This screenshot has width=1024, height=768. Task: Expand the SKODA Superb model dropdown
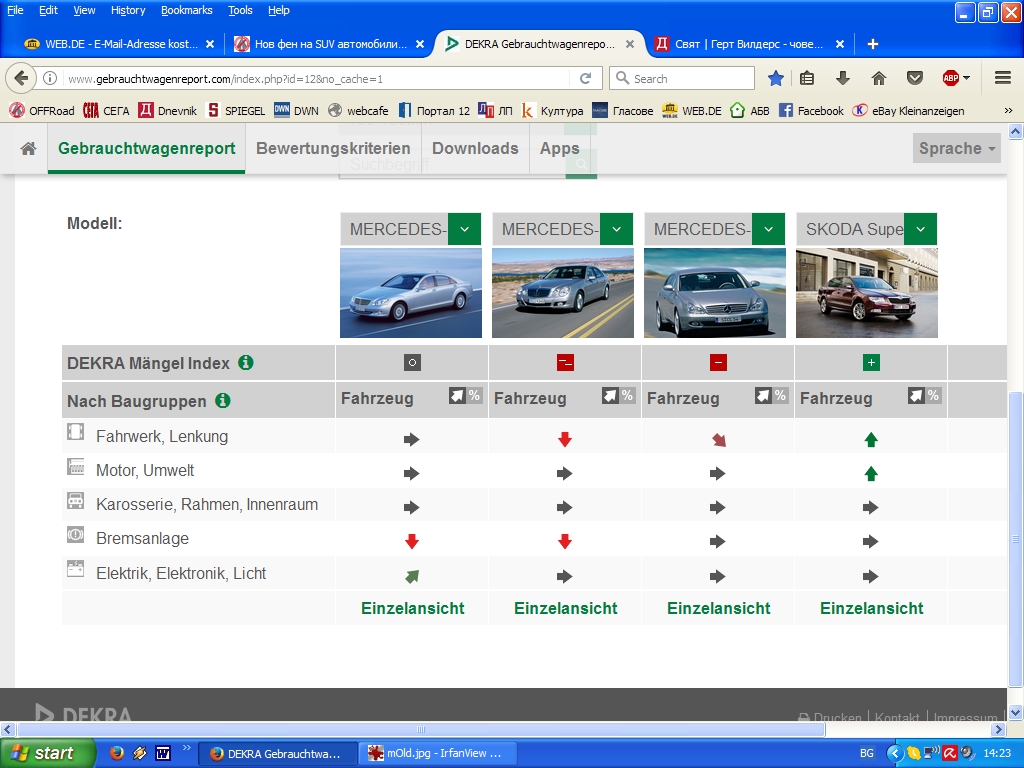(x=920, y=229)
